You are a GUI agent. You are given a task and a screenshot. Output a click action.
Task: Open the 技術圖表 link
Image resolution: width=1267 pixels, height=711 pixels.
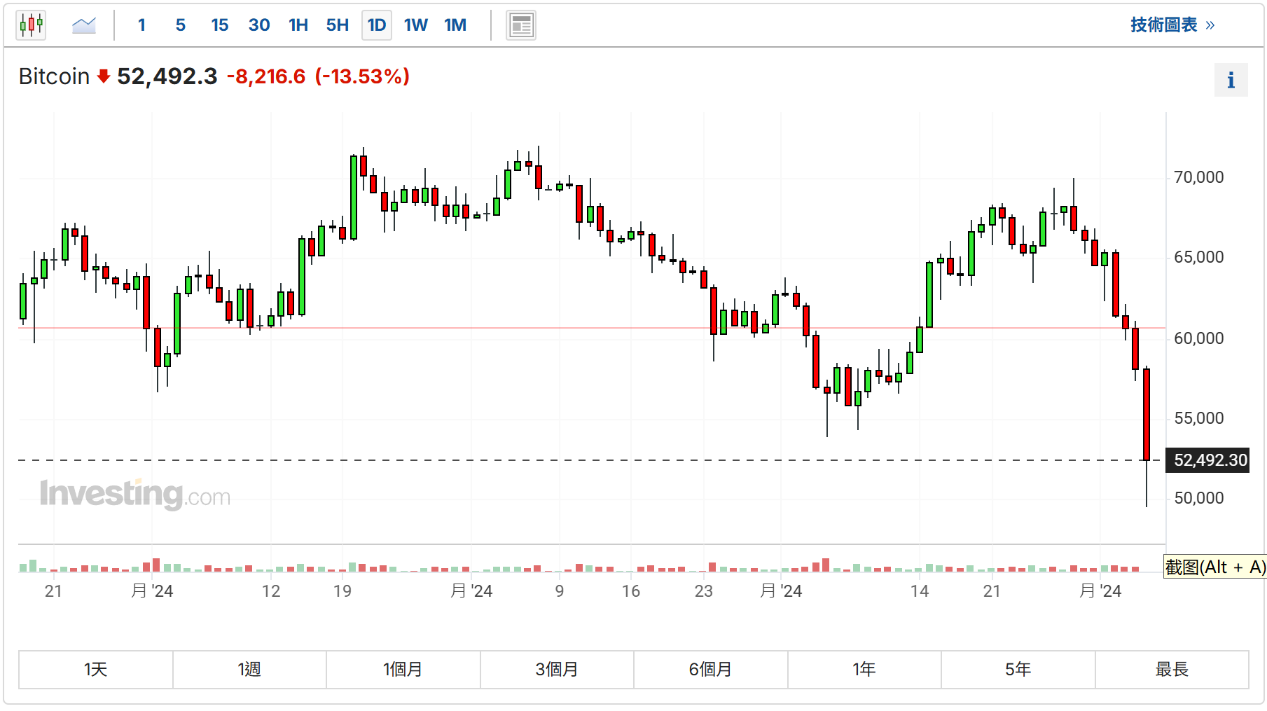pos(1172,25)
